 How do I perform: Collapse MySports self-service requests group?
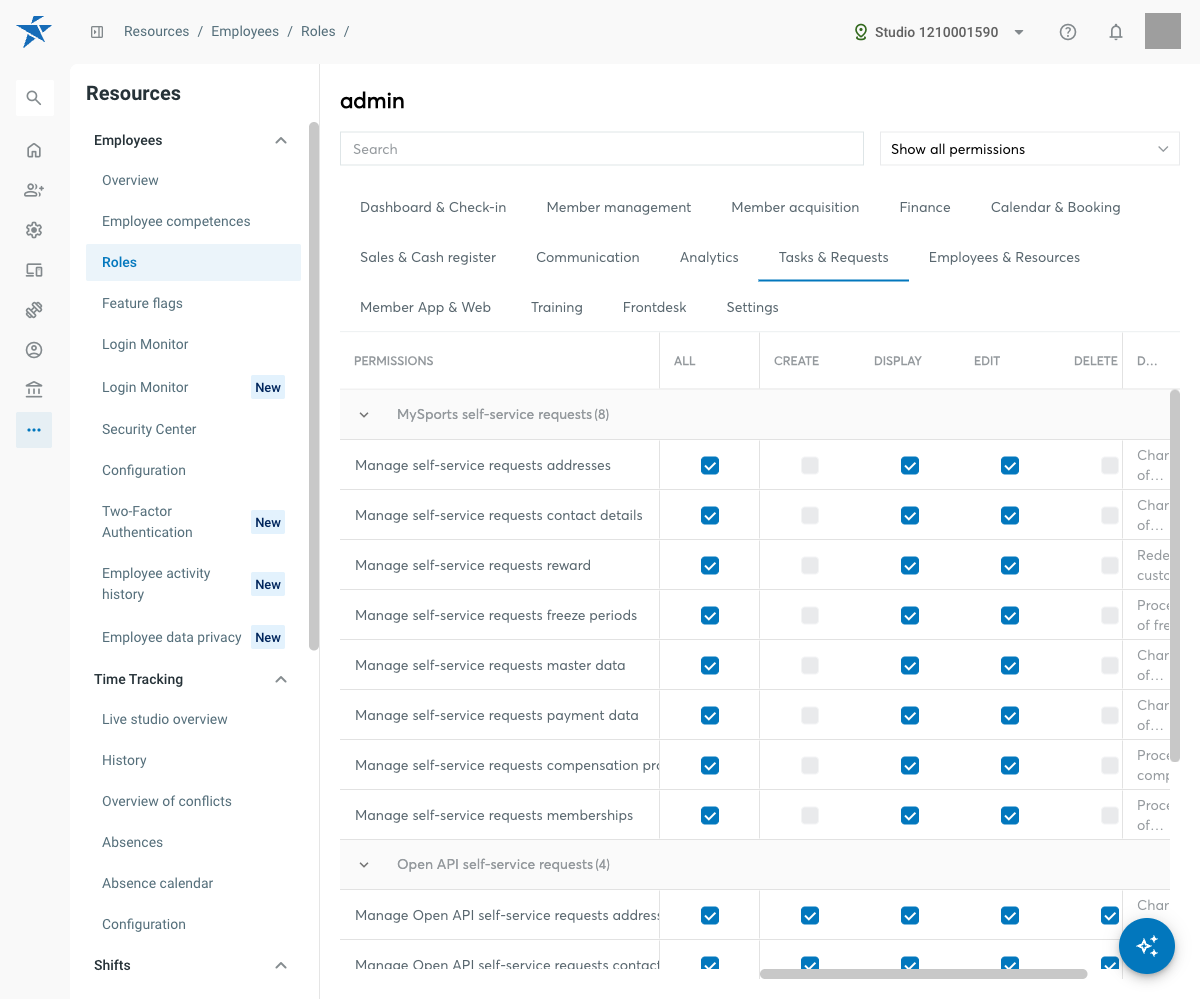tap(364, 415)
